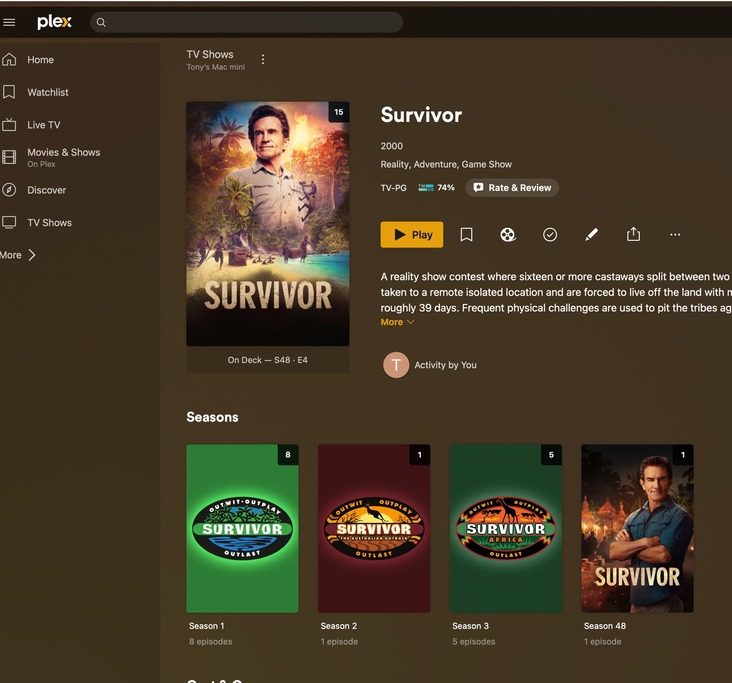Play Survivor with Play button
Screen dimensions: 732x683
(x=412, y=234)
